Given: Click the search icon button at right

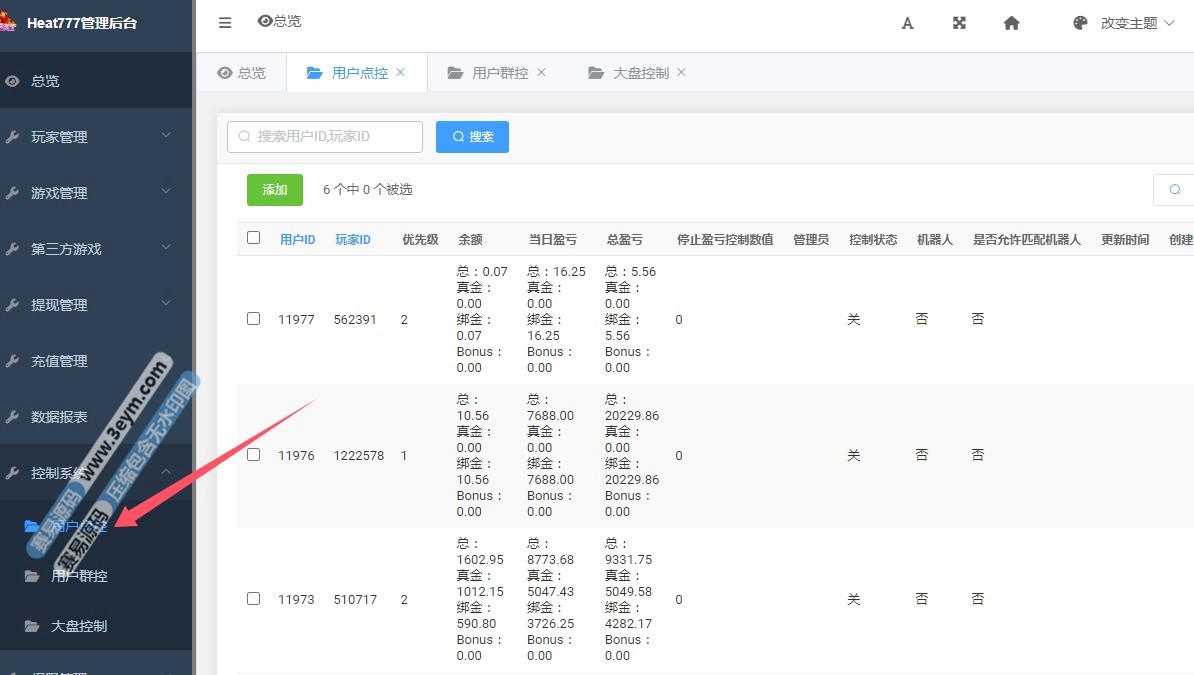Looking at the screenshot, I should coord(1175,190).
